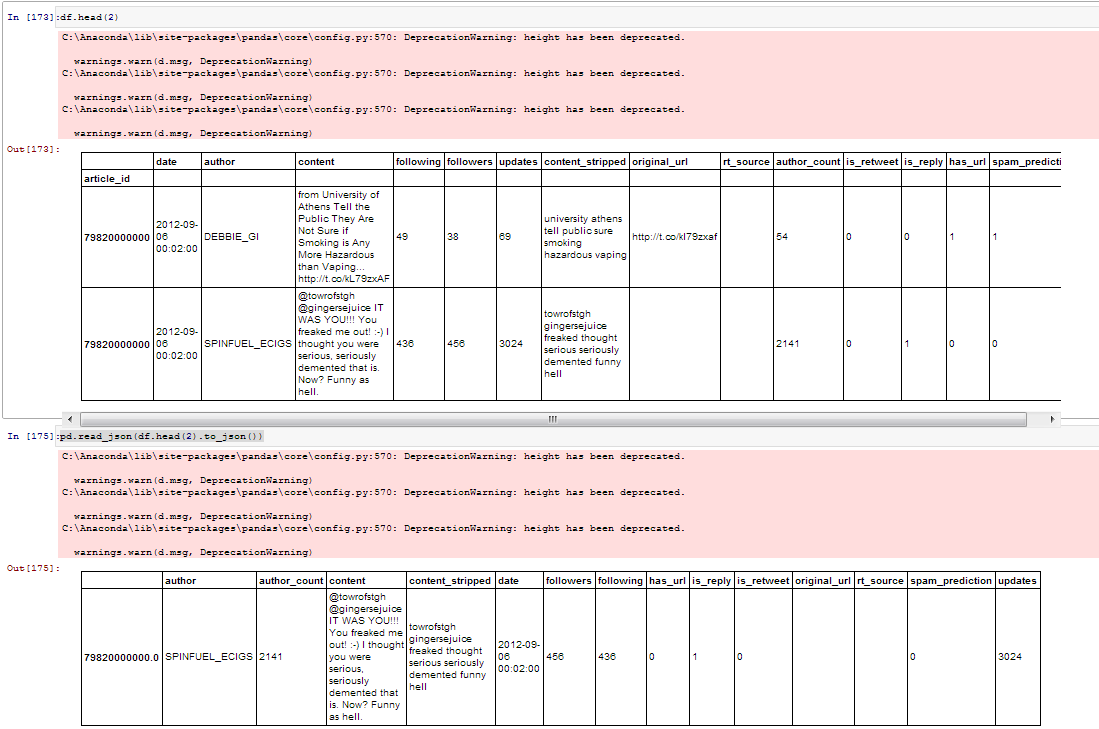Click original_url header in first table

tap(675, 161)
